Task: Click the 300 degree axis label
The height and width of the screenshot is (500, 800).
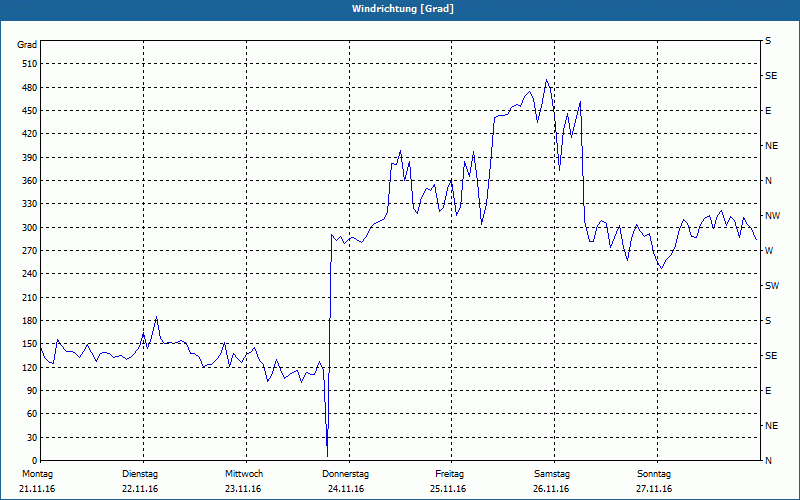Action: [x=30, y=228]
